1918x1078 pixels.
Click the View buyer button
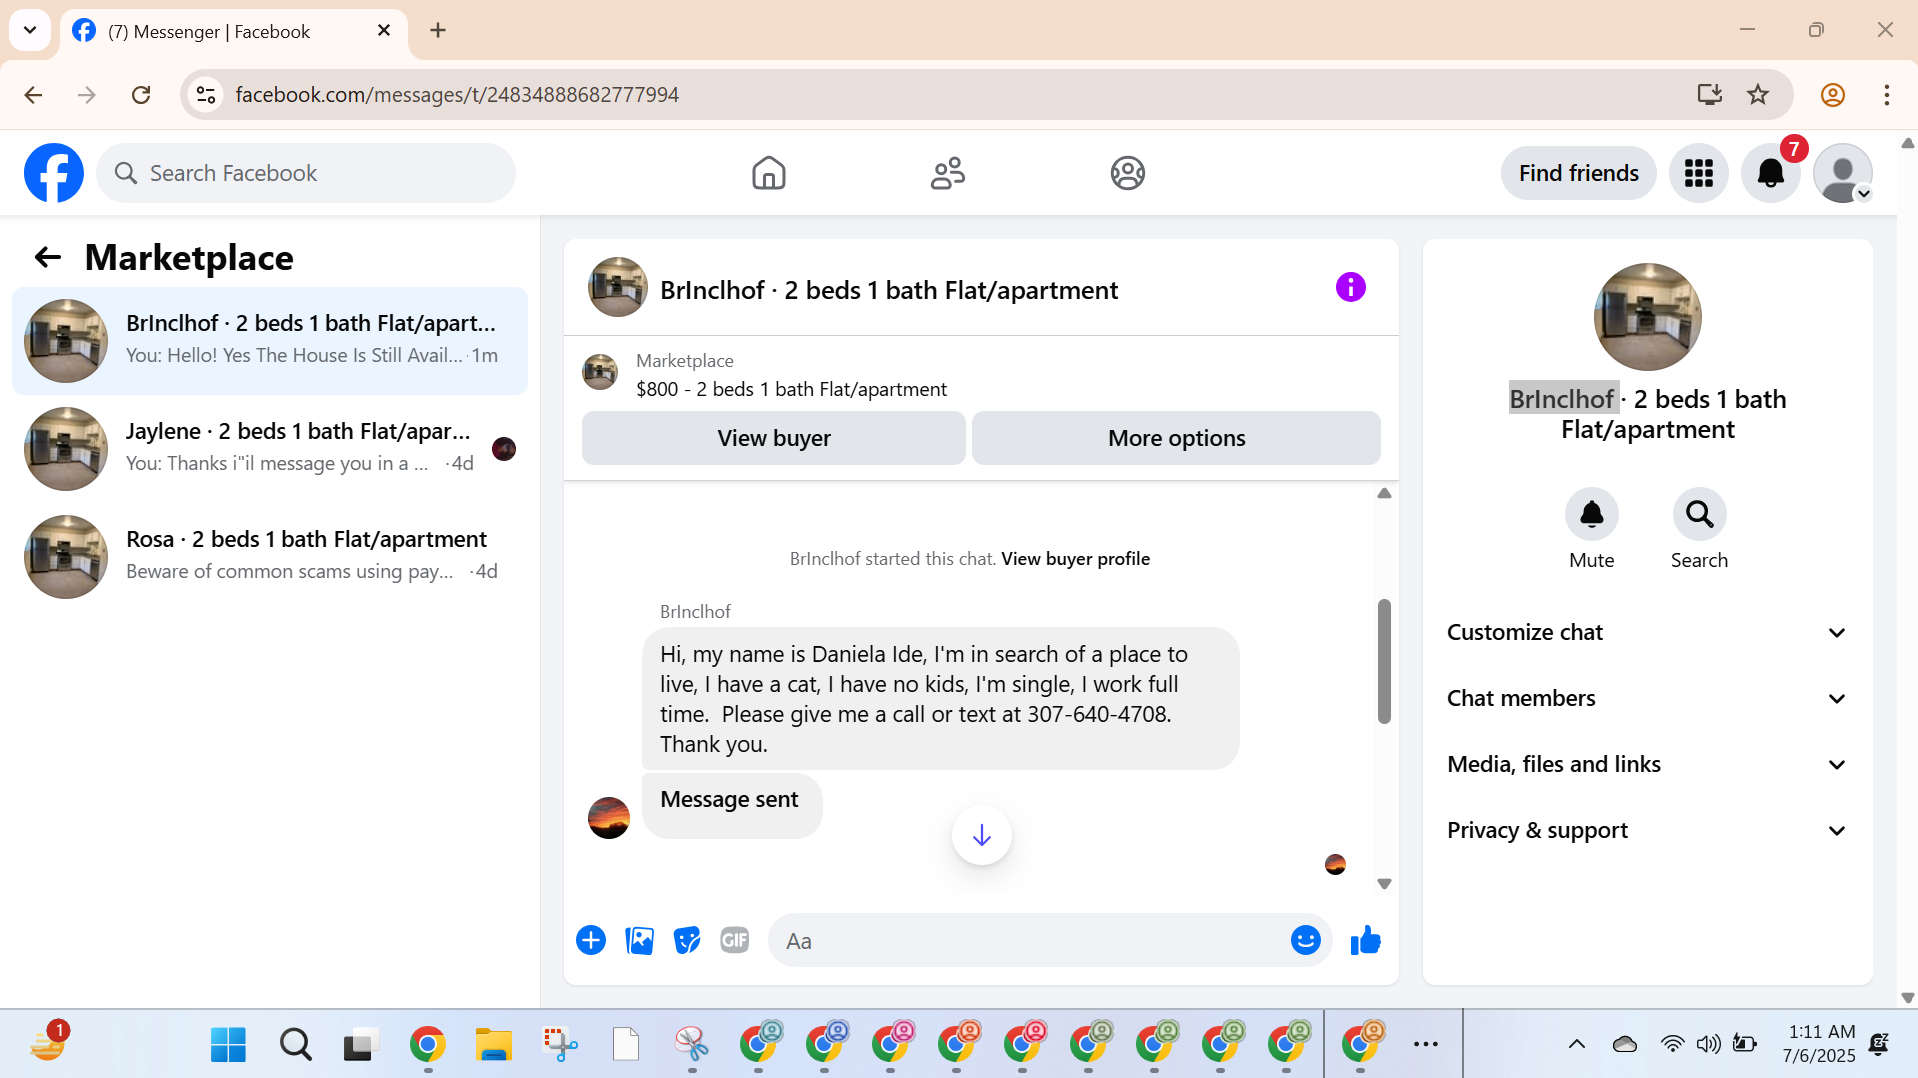coord(773,438)
